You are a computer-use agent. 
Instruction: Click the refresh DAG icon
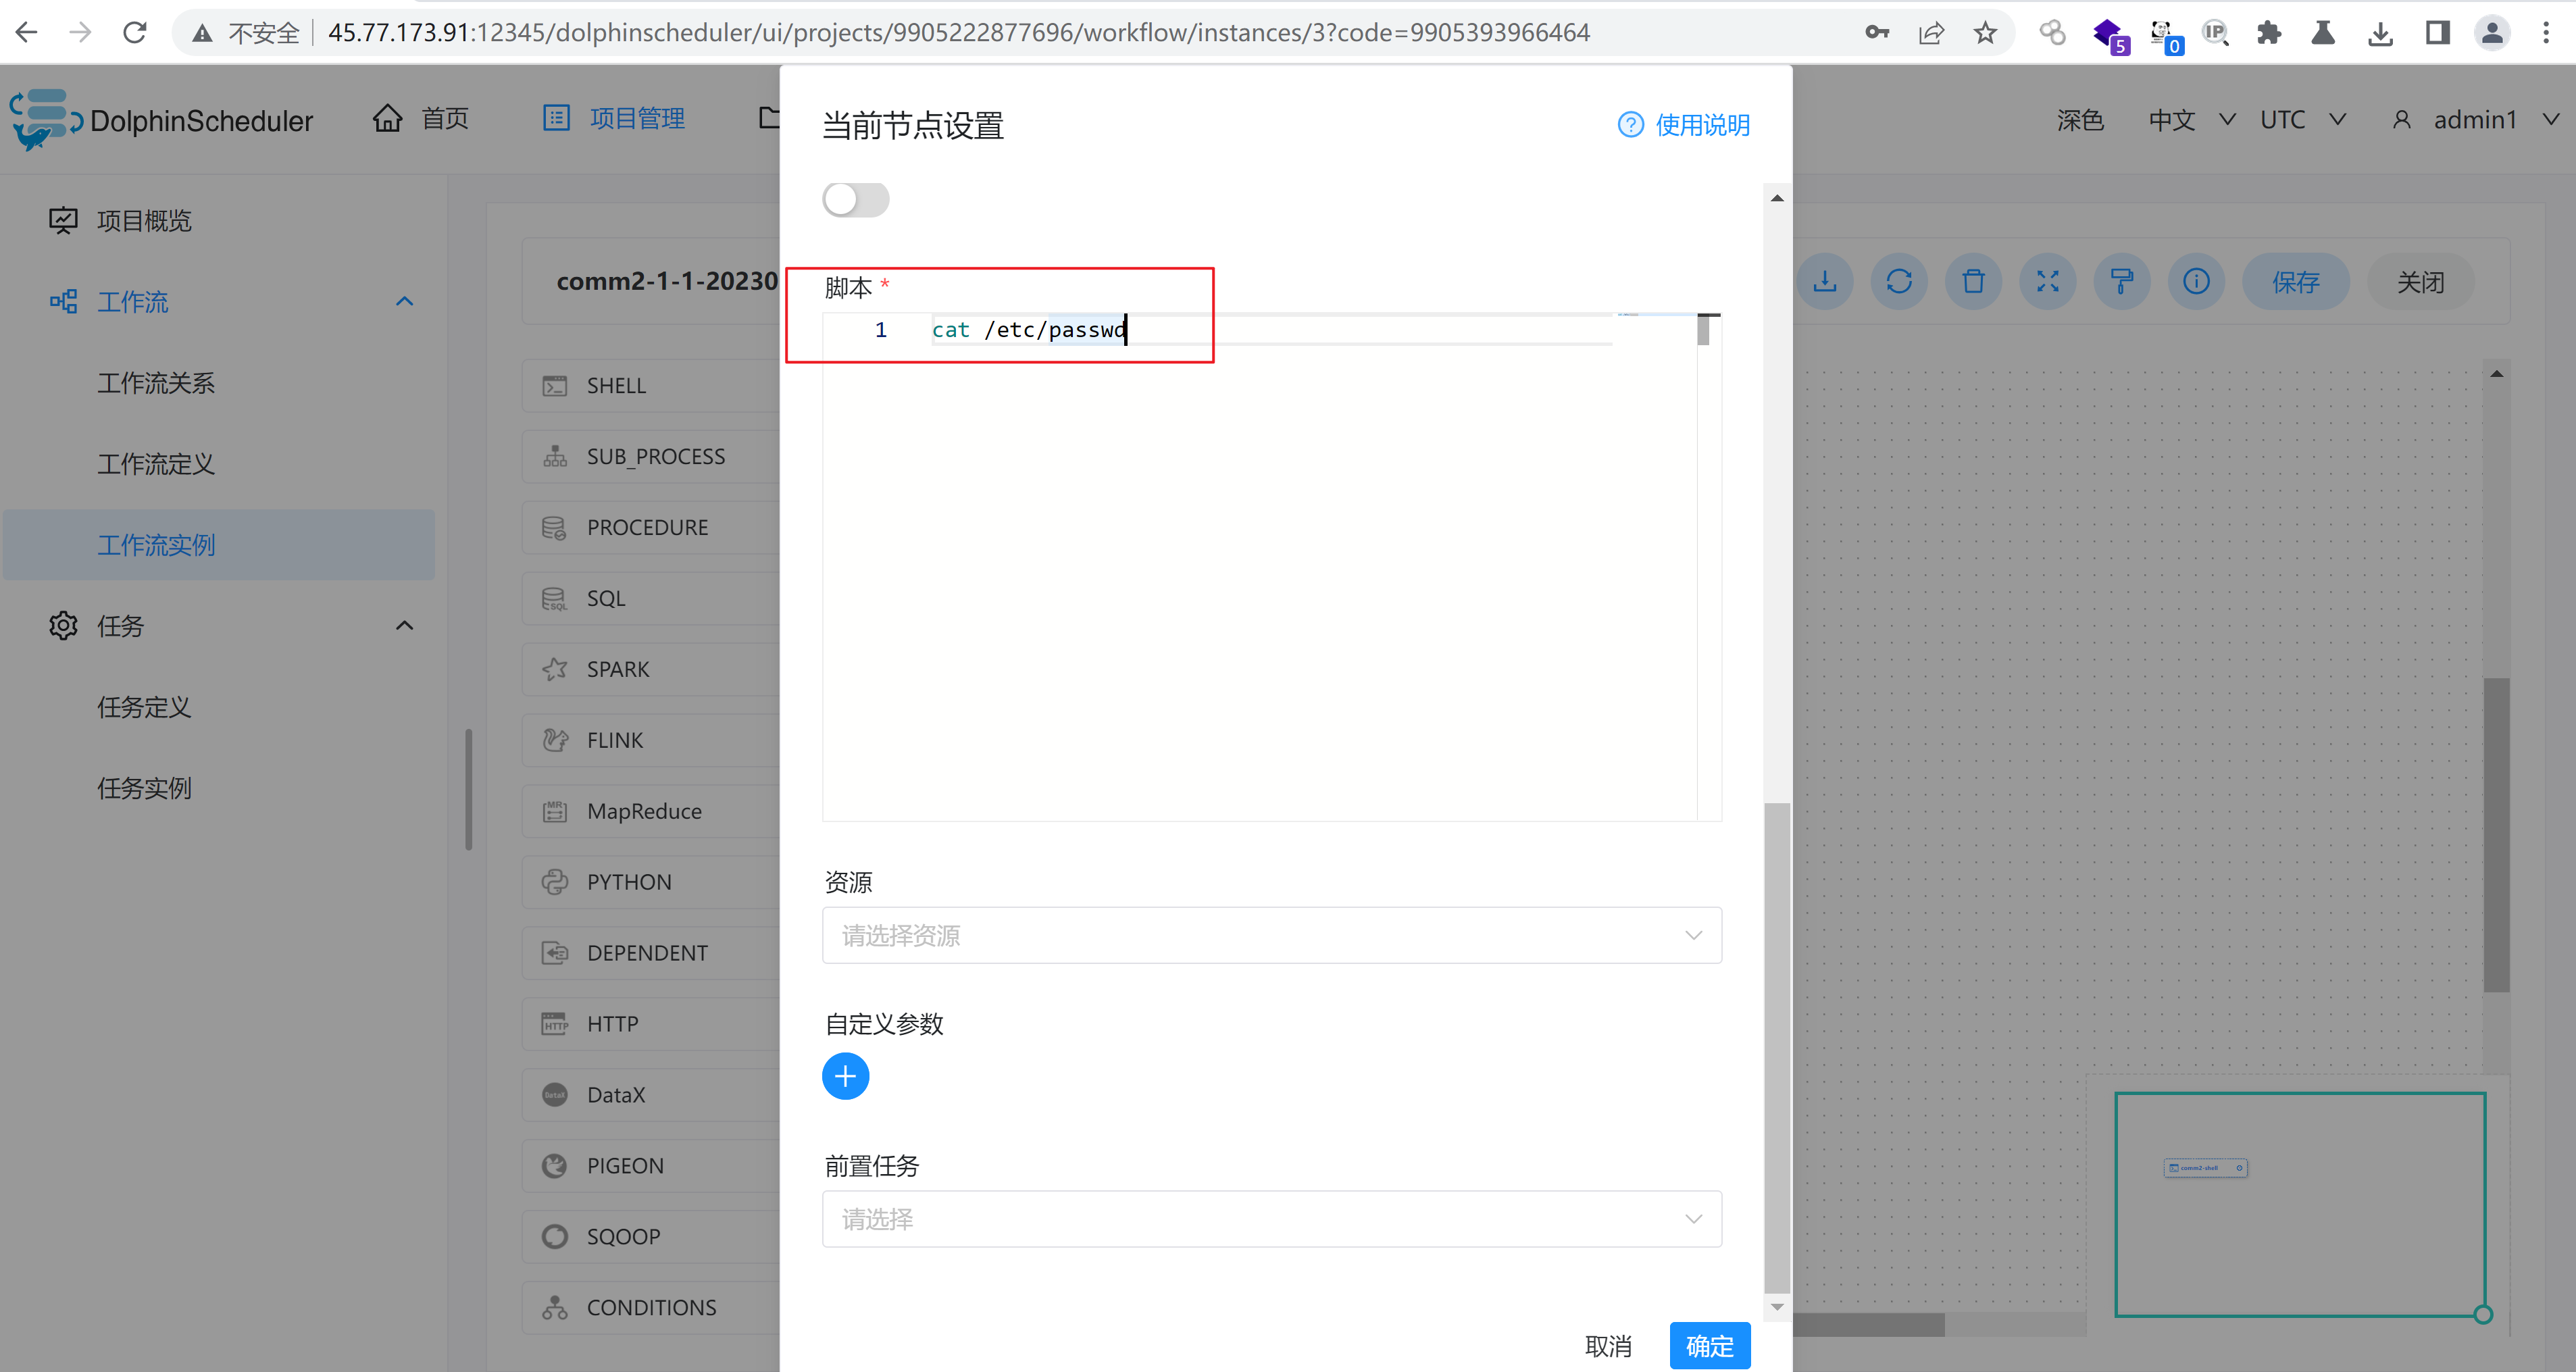[1899, 282]
